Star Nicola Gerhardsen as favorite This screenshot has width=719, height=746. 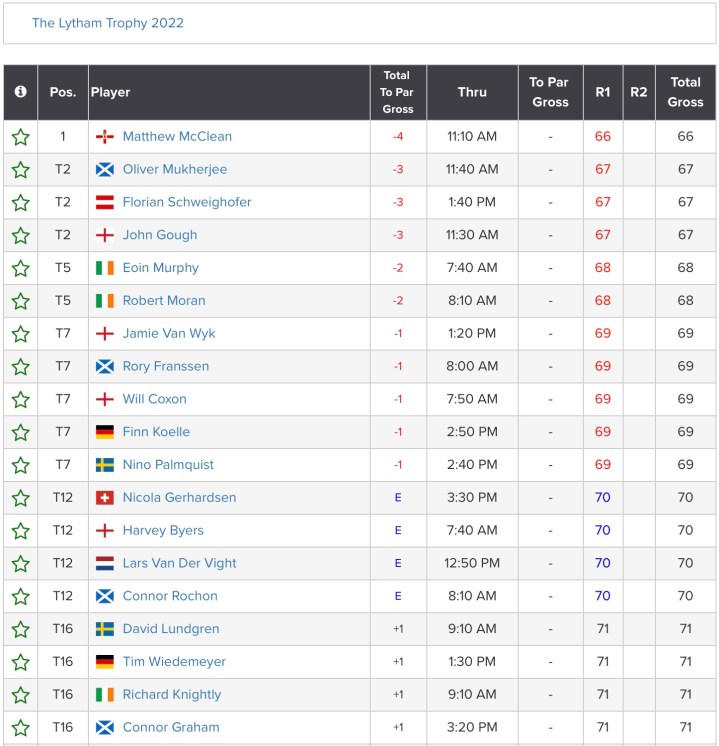click(20, 498)
